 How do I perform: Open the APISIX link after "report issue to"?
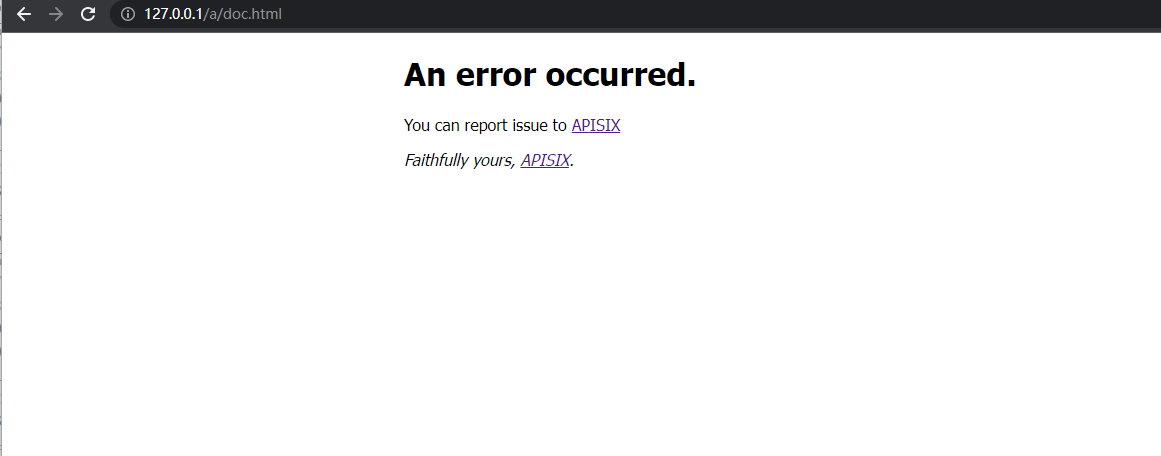[x=596, y=126]
